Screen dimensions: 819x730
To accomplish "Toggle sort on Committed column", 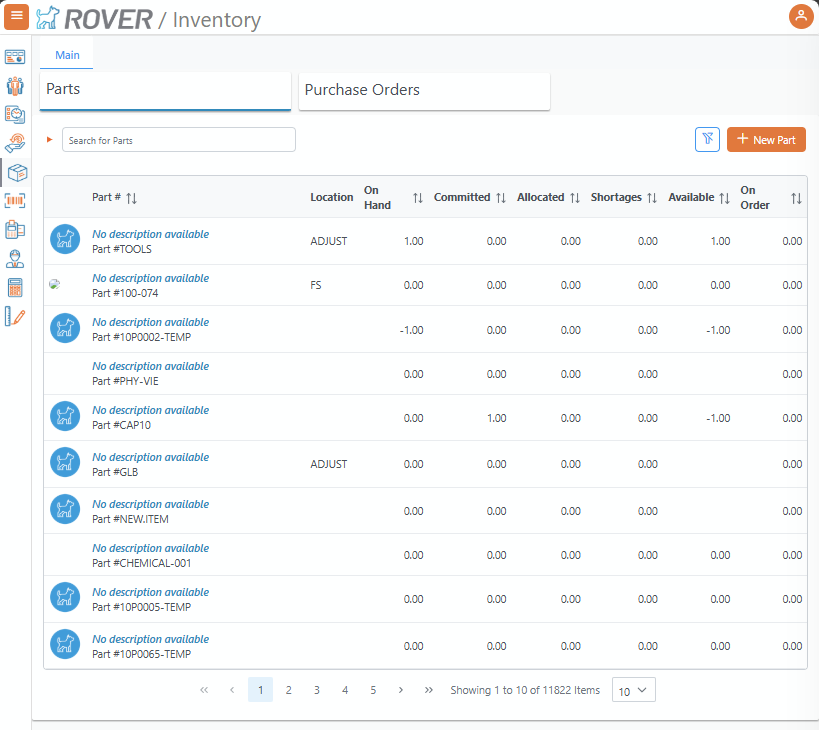I will [501, 198].
